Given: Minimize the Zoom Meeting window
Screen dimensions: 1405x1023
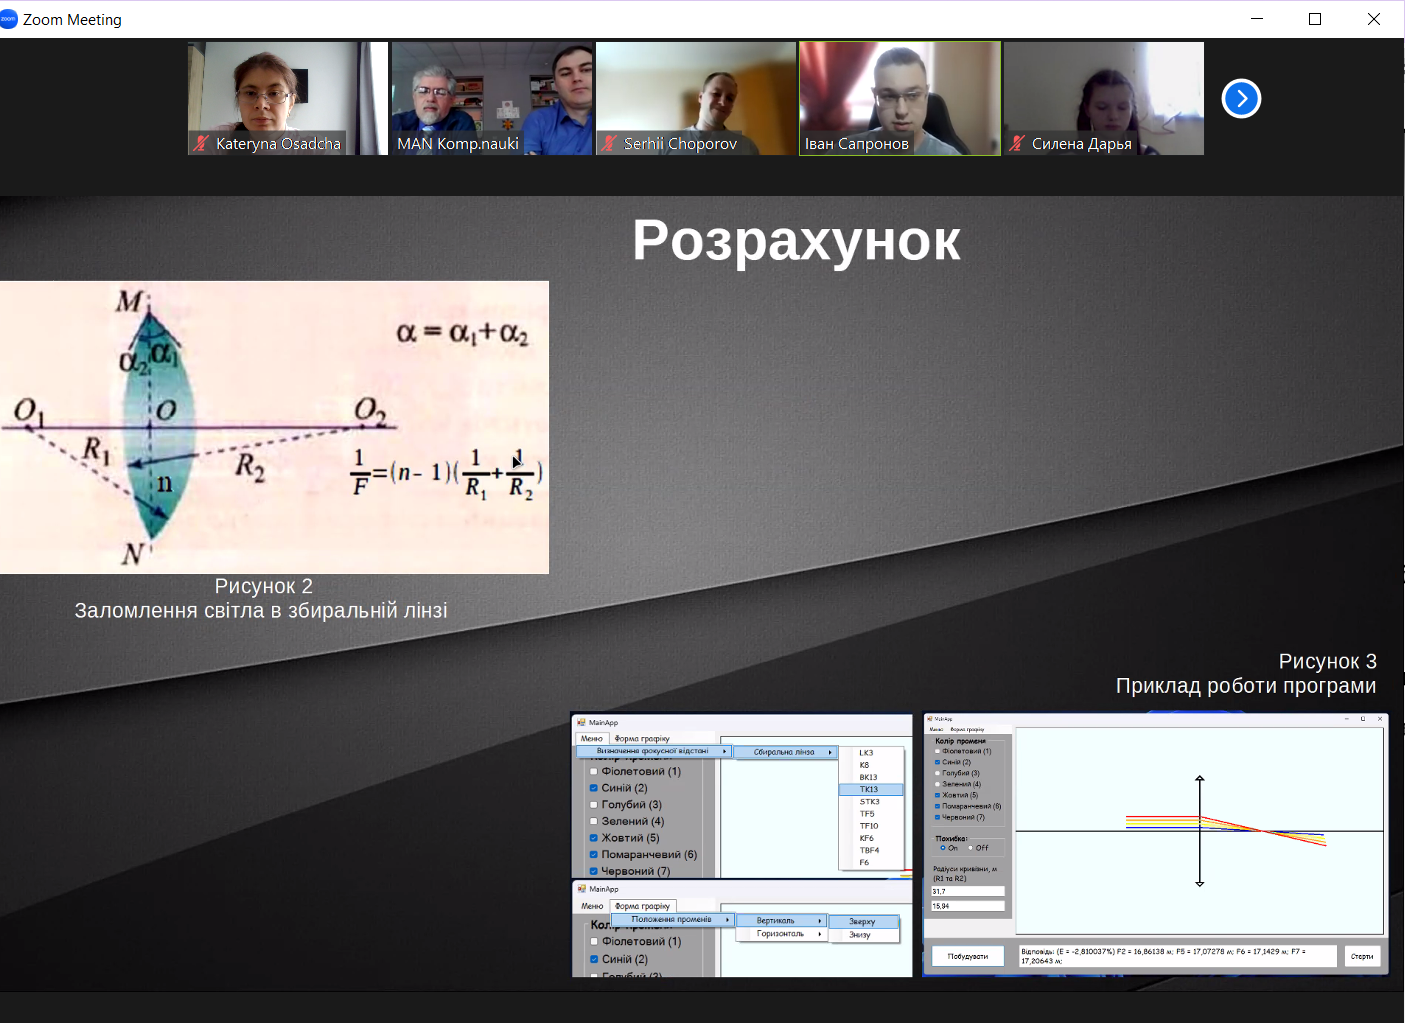Looking at the screenshot, I should coord(1257,19).
